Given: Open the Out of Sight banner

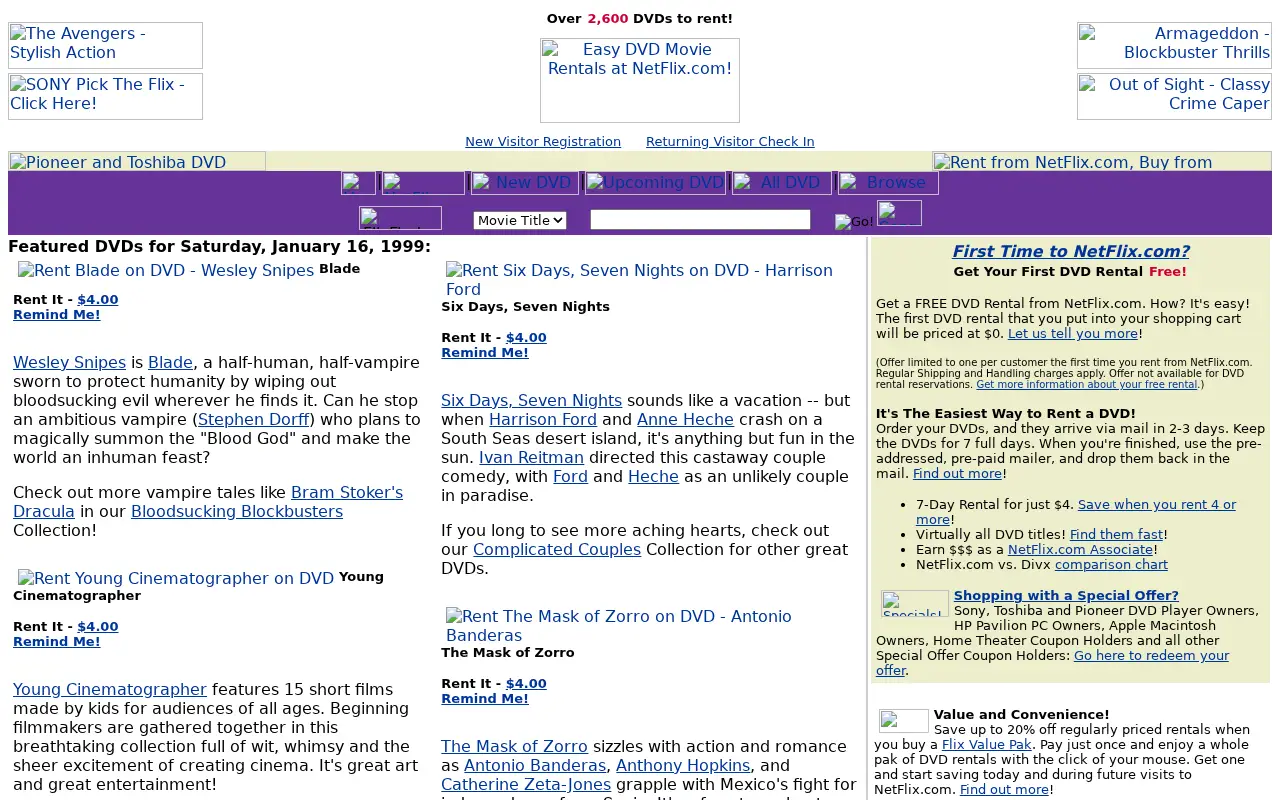Looking at the screenshot, I should click(1174, 96).
